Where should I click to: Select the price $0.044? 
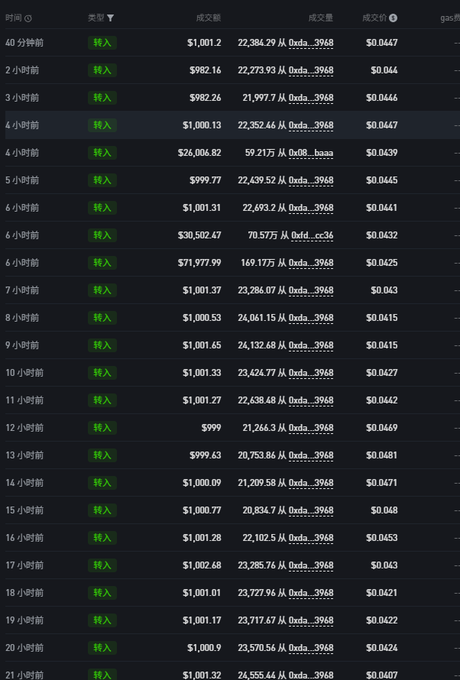coord(384,70)
